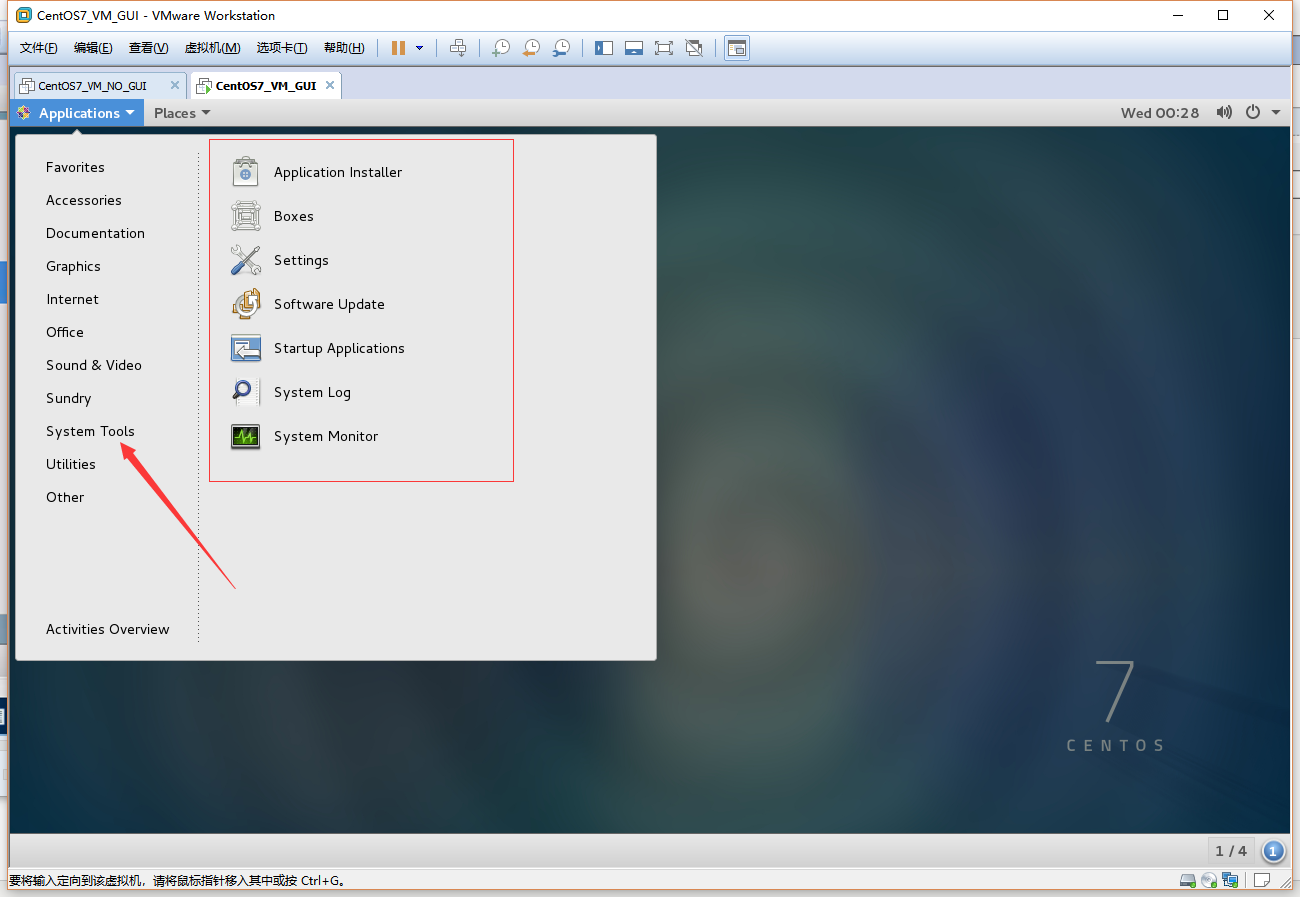Click the GNOME volume speaker icon
1300x897 pixels.
1224,113
